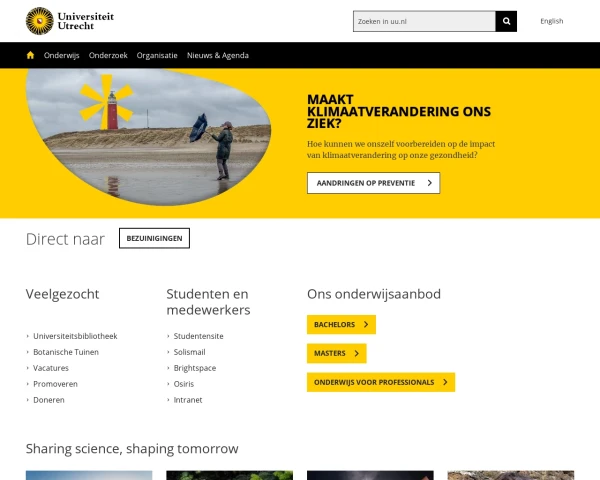Click the lighthouse beach hero image

[148, 137]
